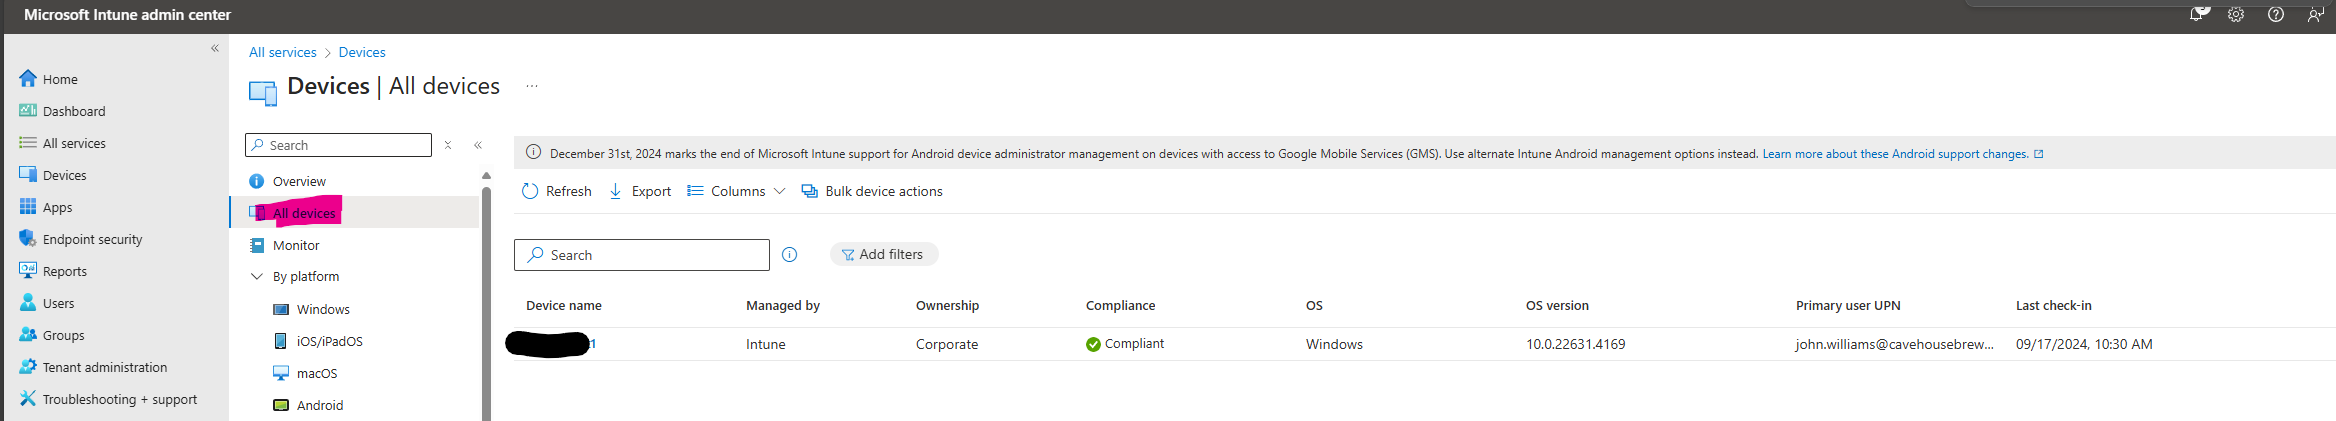Click the john.williams primary user UPN

pyautogui.click(x=1895, y=344)
